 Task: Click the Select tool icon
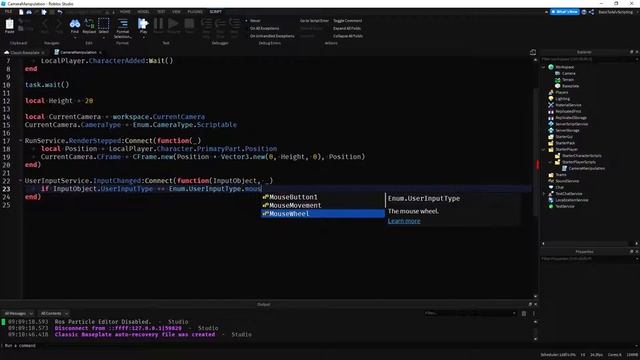pyautogui.click(x=104, y=24)
